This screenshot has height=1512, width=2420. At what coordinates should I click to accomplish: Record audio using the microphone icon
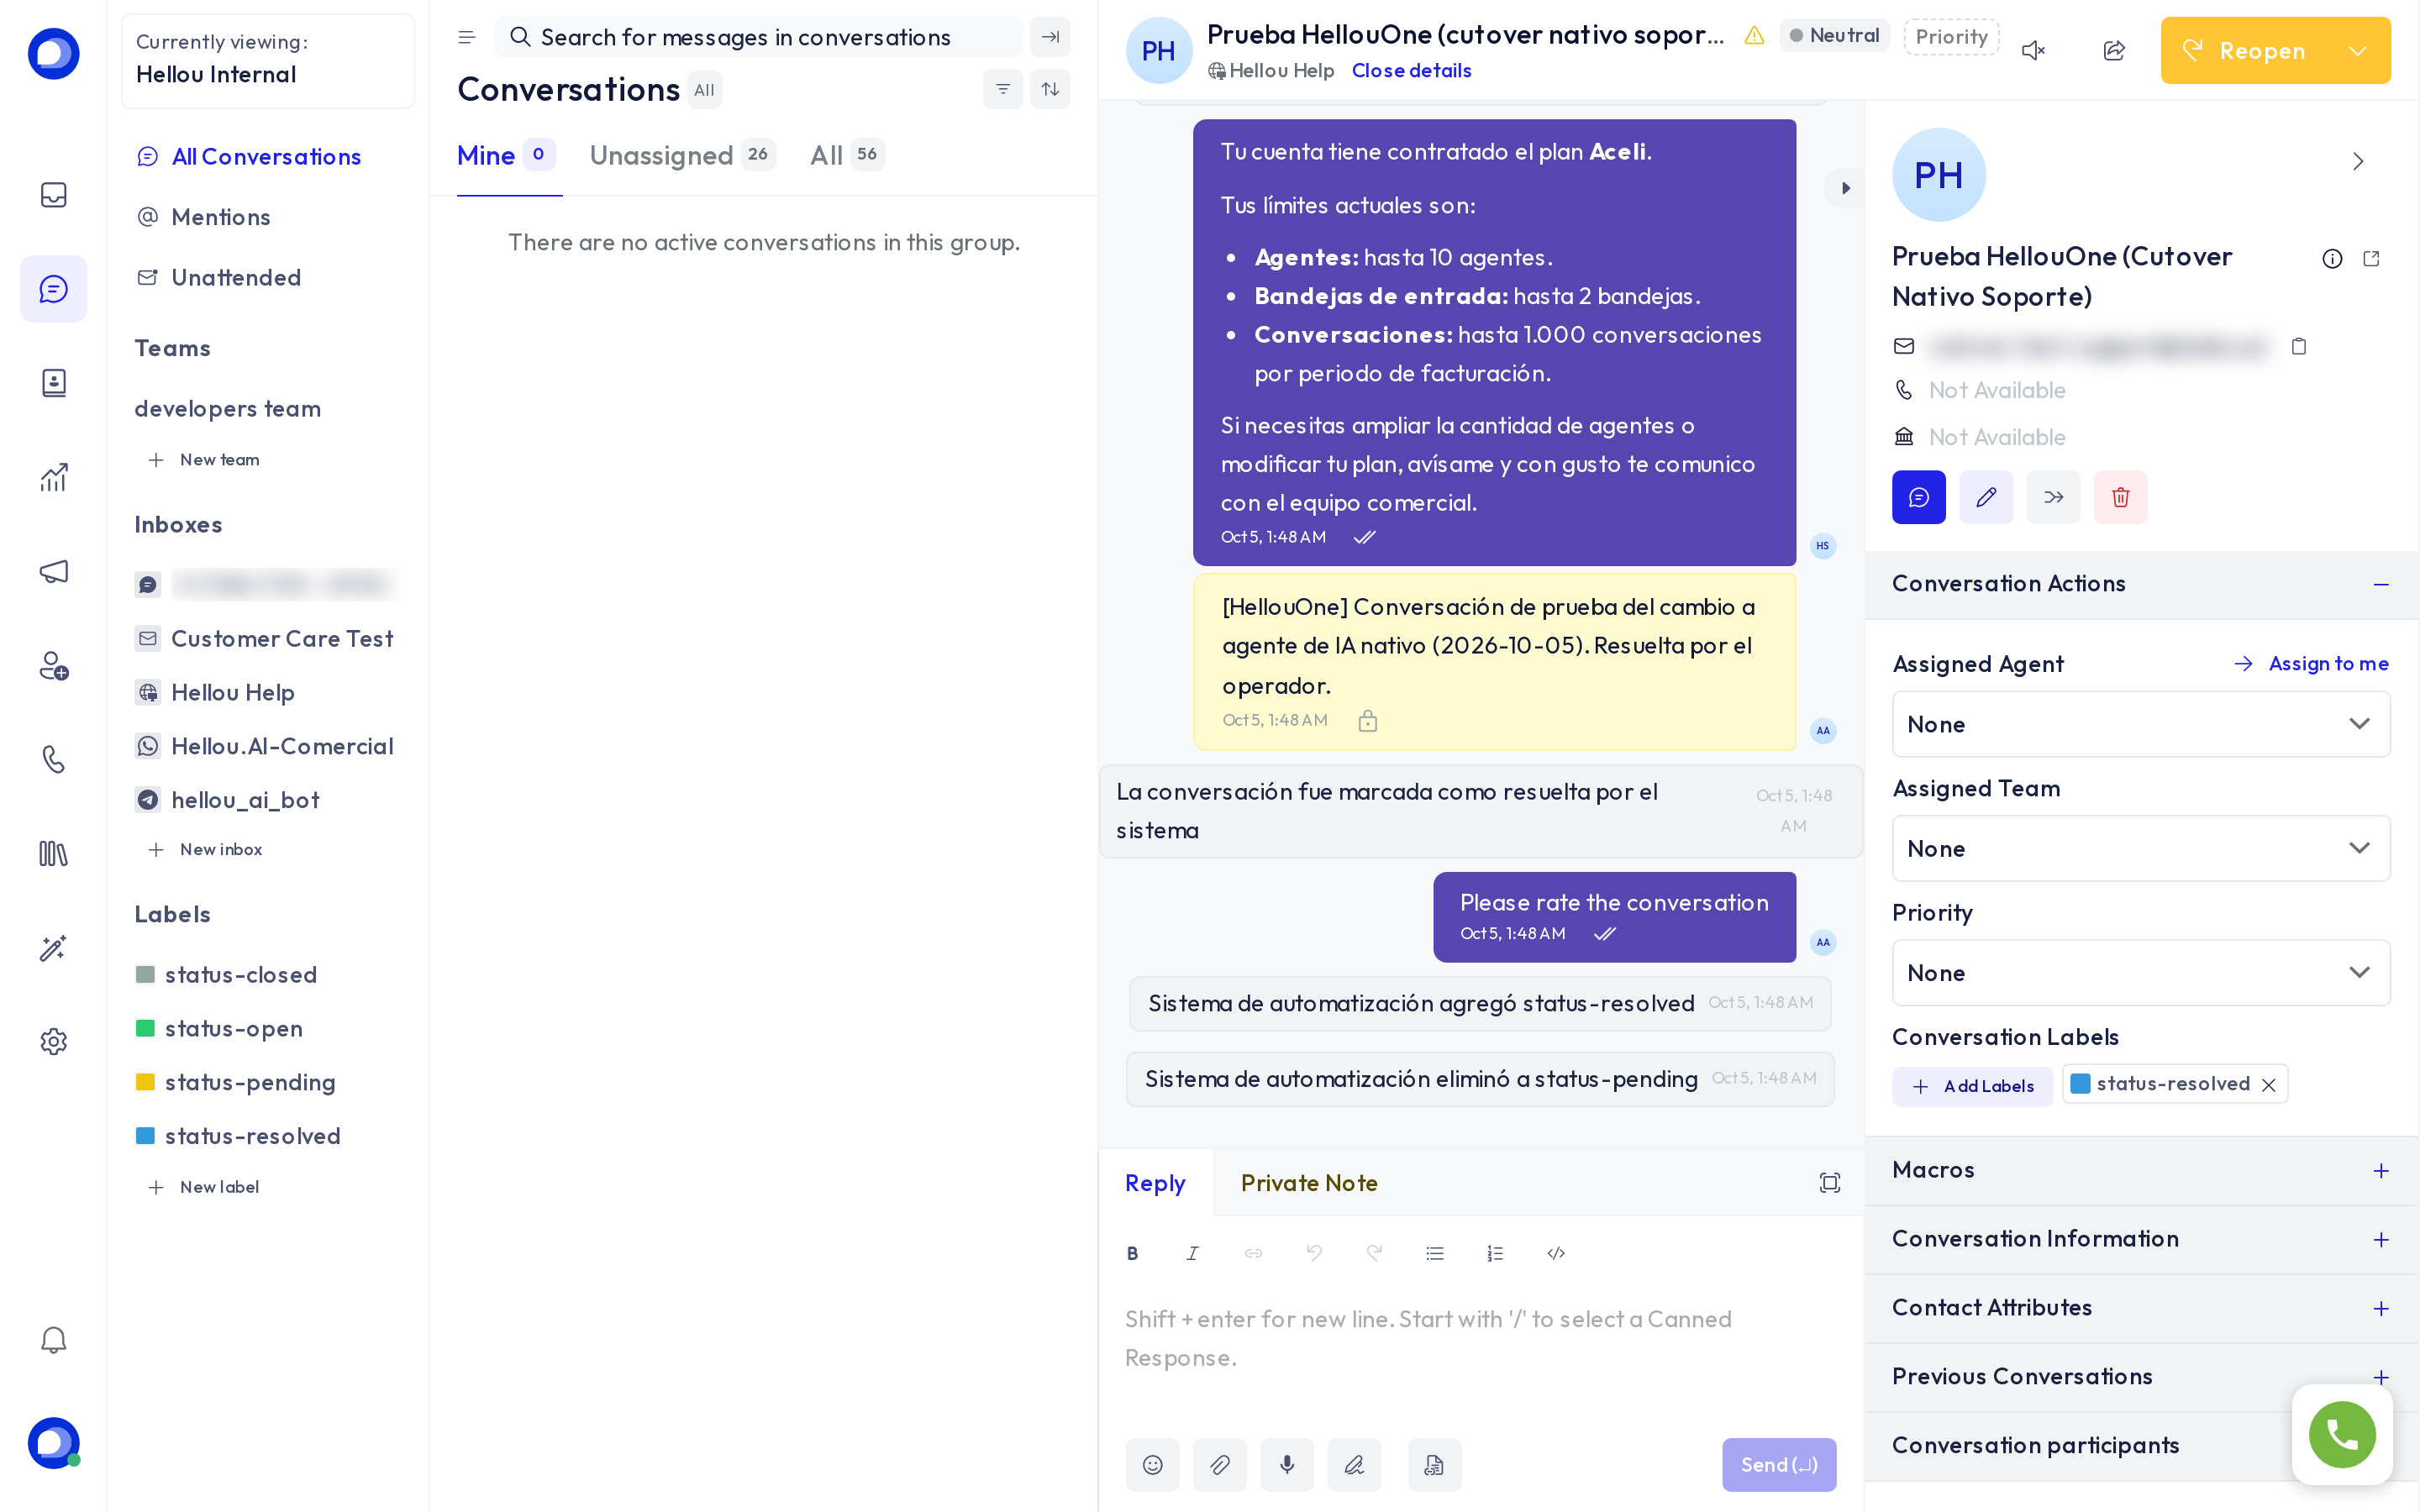[x=1287, y=1464]
